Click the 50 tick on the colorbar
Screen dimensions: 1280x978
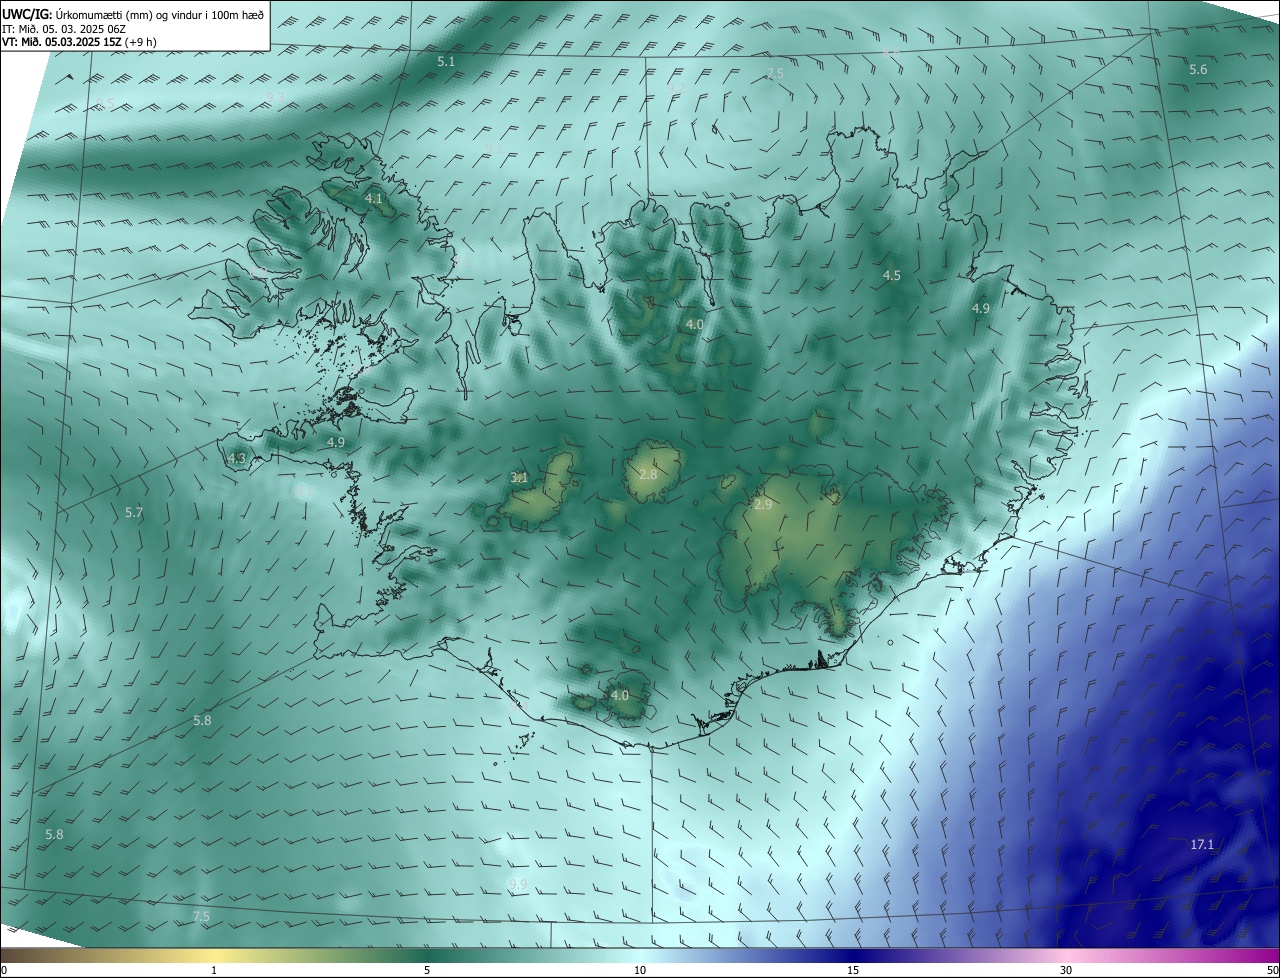coord(1272,970)
